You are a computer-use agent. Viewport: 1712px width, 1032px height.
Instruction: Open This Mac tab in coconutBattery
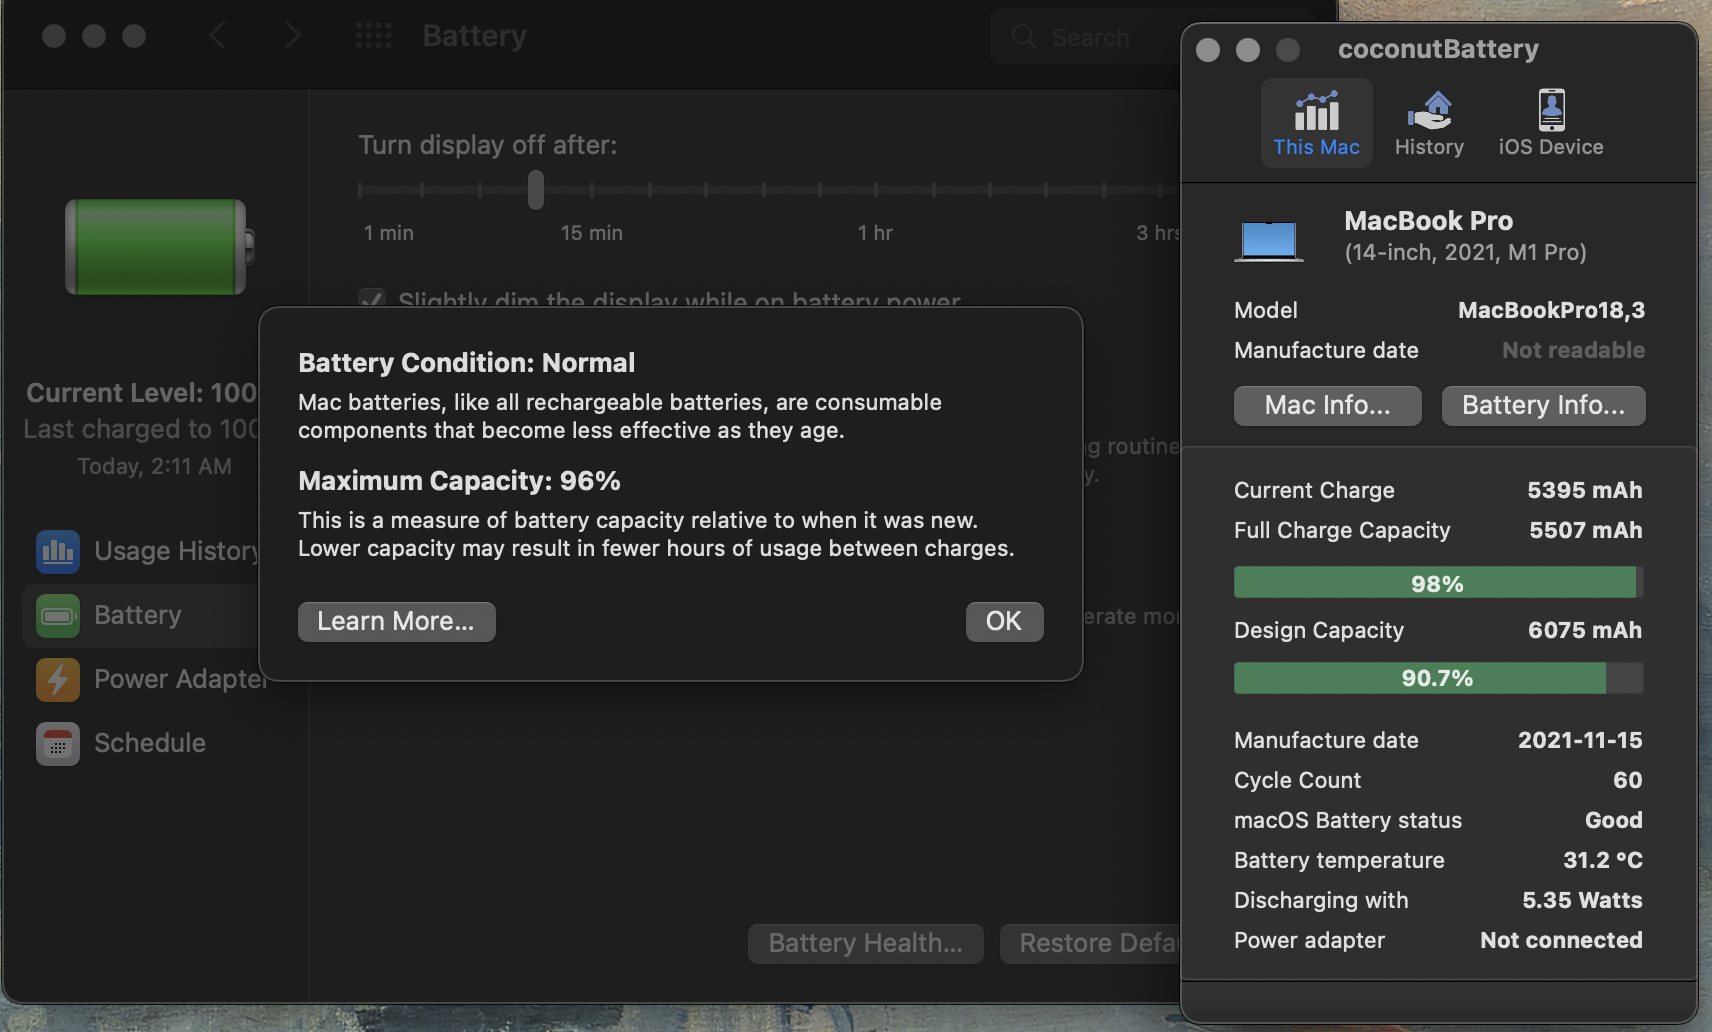[1316, 123]
